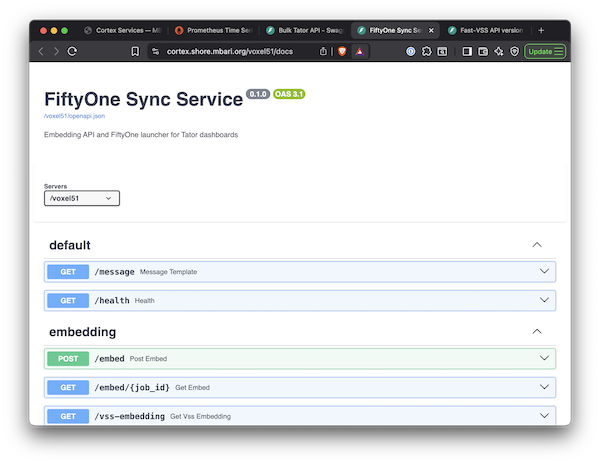
Task: Expand the GET /vss-embedding endpoint chevron
Action: (544, 416)
